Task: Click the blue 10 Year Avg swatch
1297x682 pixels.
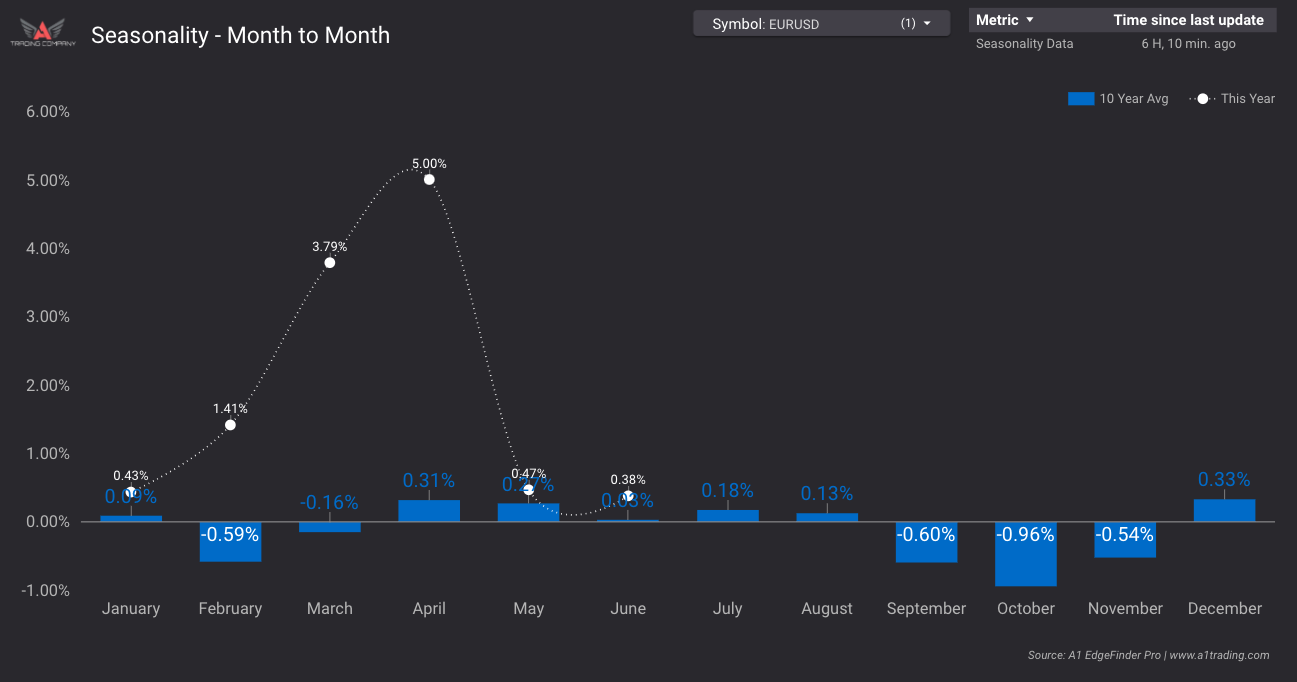Action: [1081, 99]
